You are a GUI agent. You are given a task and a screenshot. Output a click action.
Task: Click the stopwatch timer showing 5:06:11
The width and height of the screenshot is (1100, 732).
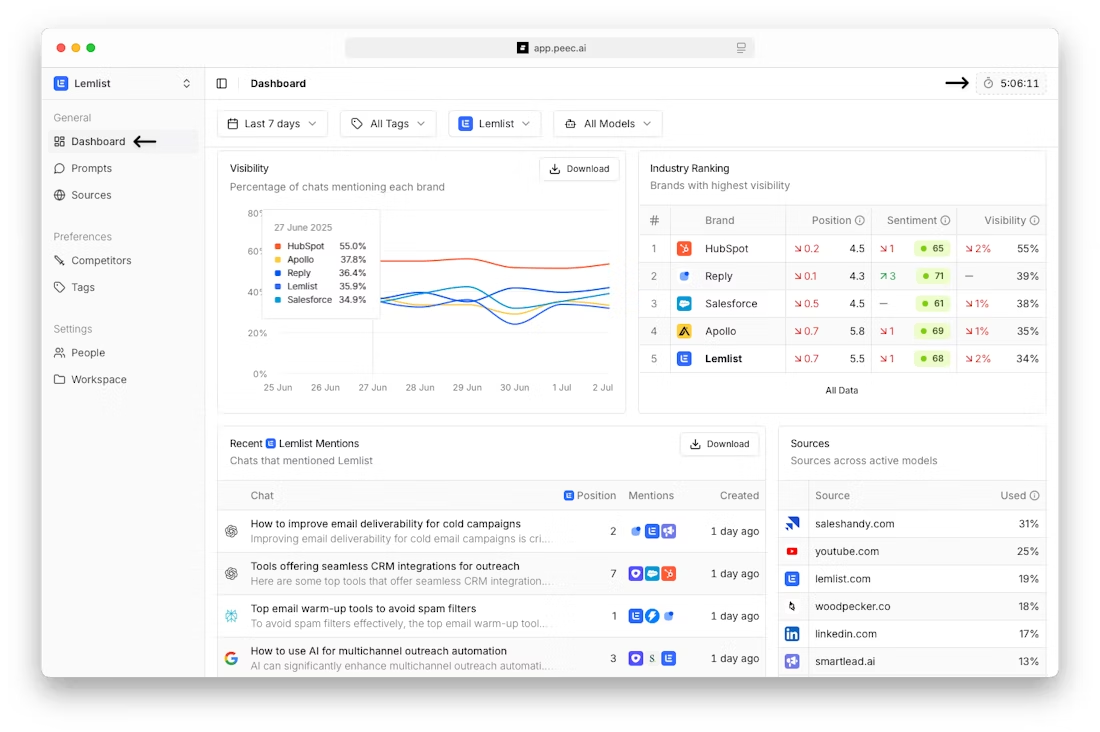click(1012, 83)
